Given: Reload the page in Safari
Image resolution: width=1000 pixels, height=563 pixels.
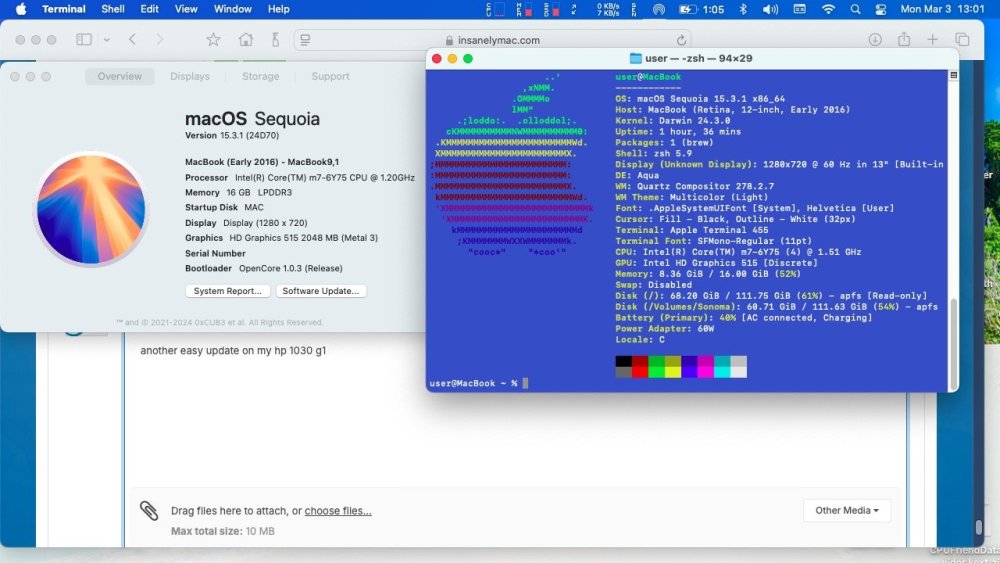Looking at the screenshot, I should pyautogui.click(x=681, y=40).
